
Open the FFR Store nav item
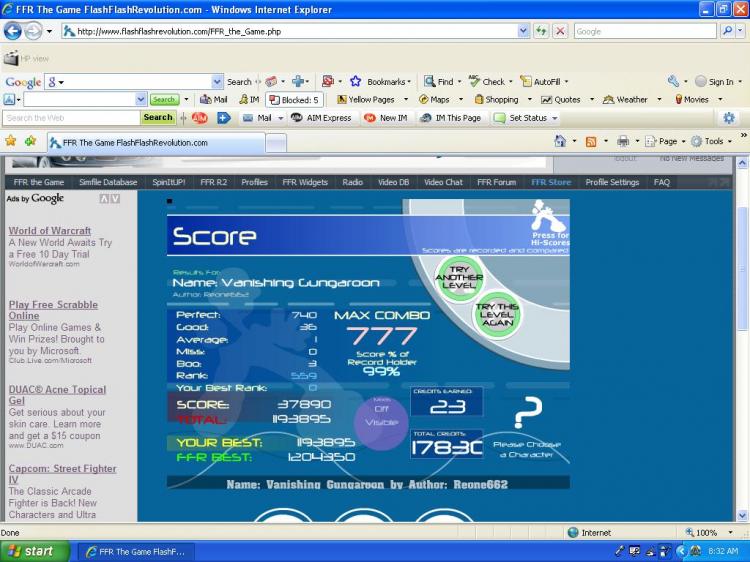coord(551,182)
